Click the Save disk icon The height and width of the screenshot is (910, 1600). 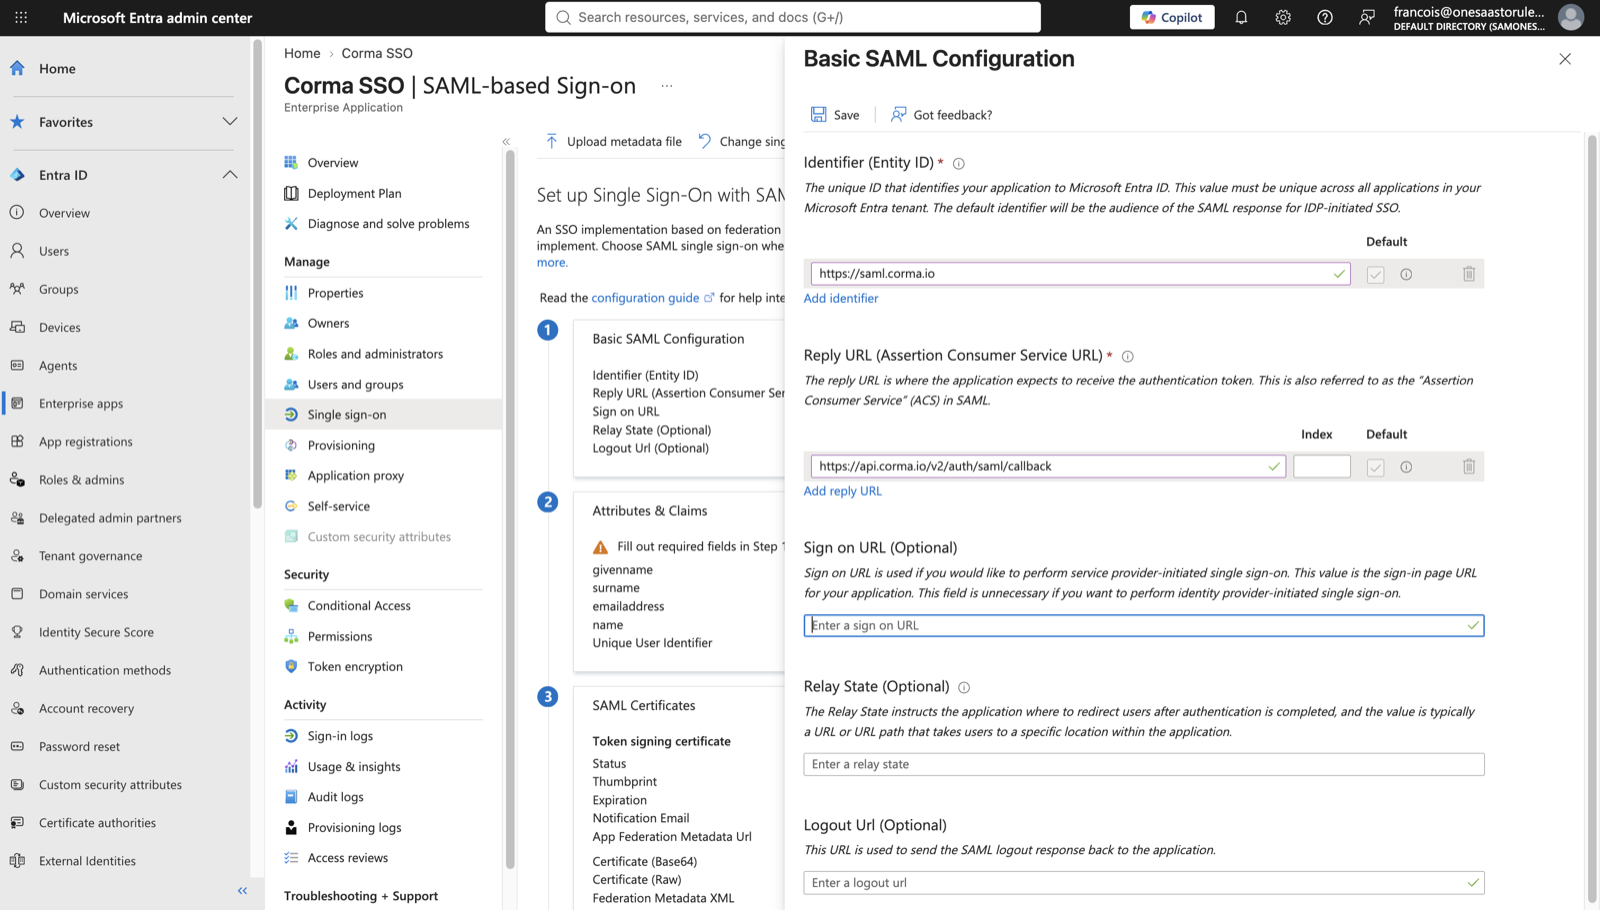pos(818,114)
